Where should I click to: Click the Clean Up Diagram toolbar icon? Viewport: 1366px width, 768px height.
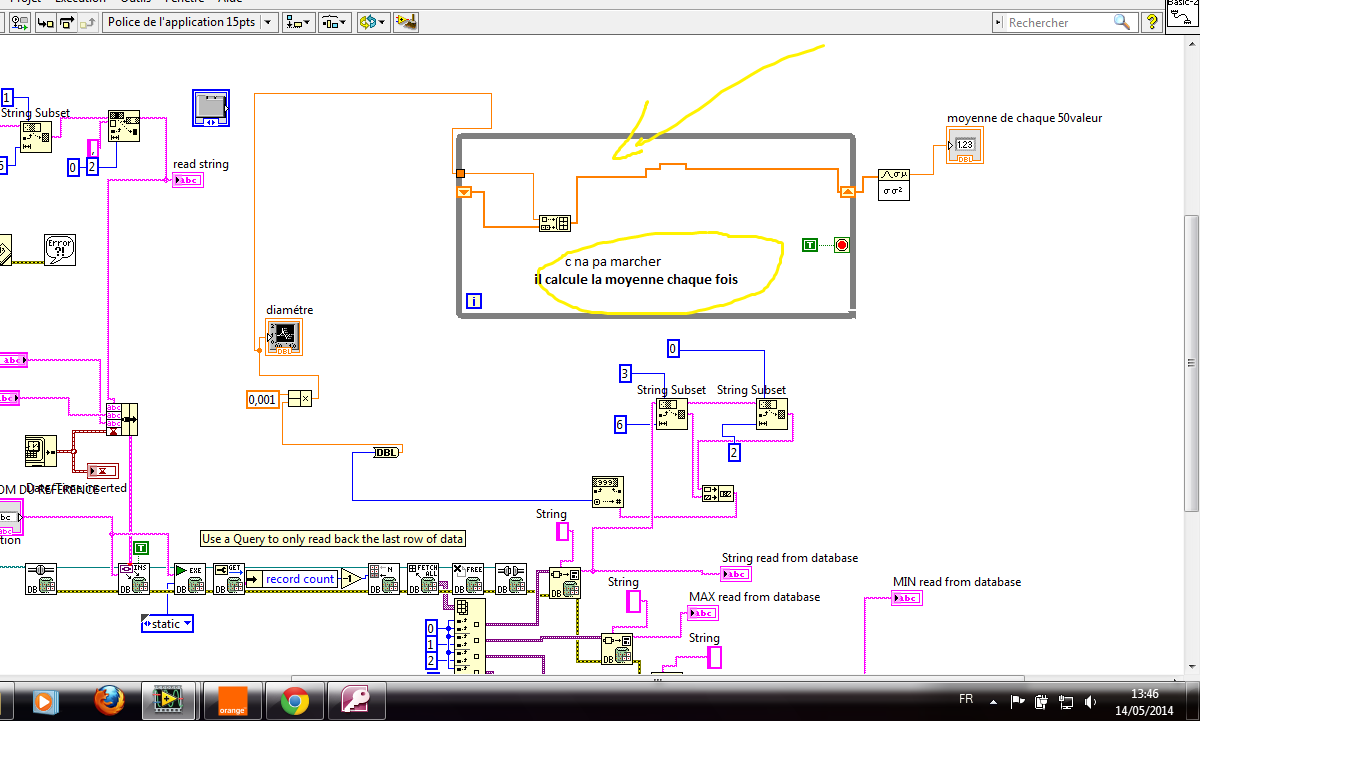click(405, 22)
